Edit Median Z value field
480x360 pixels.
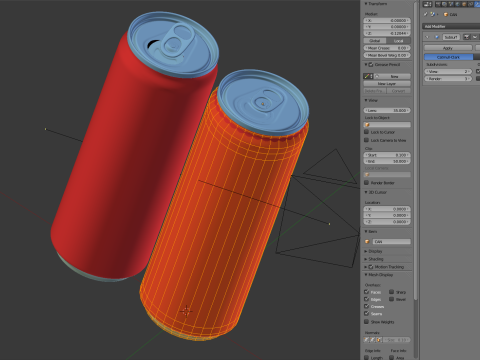click(387, 33)
